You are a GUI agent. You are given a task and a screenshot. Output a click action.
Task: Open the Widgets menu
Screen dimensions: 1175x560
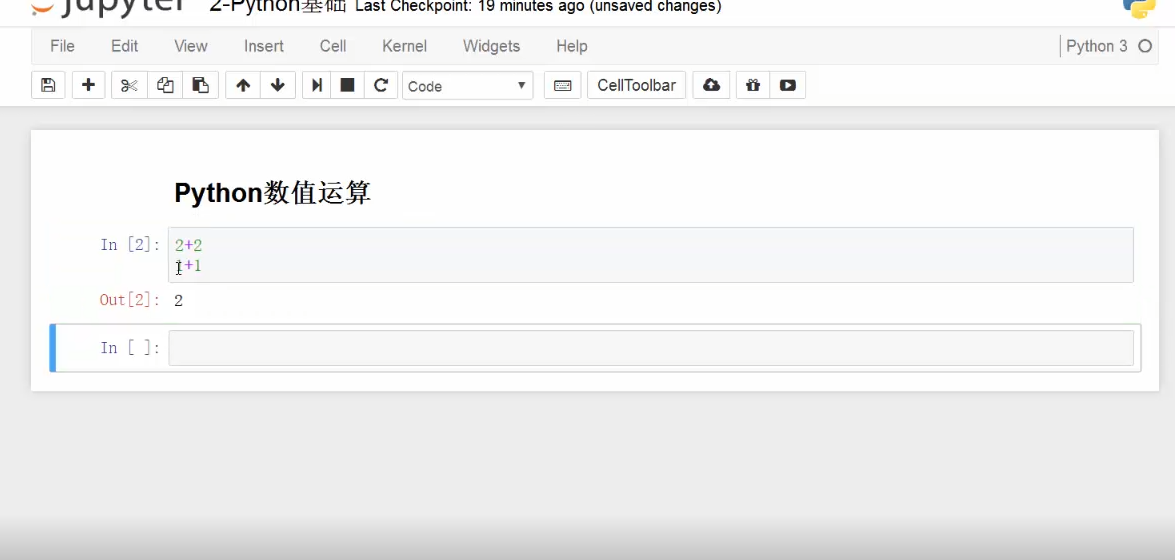click(x=491, y=46)
